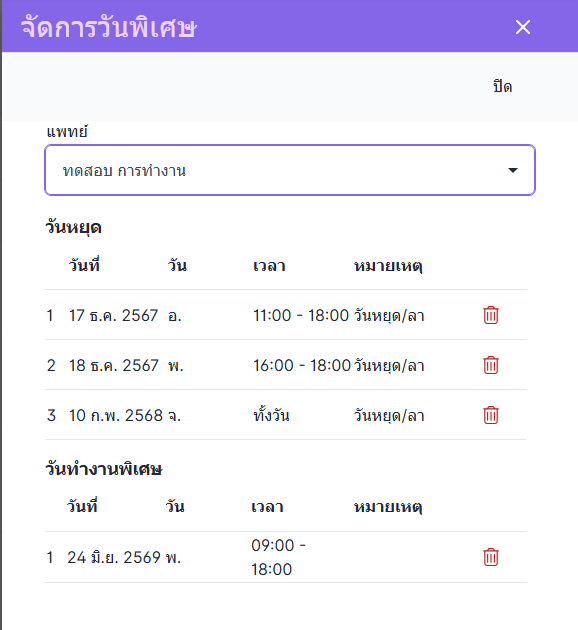This screenshot has height=630, width=578.
Task: Click the ทั้งวัน all-day cell
Action: coord(271,415)
